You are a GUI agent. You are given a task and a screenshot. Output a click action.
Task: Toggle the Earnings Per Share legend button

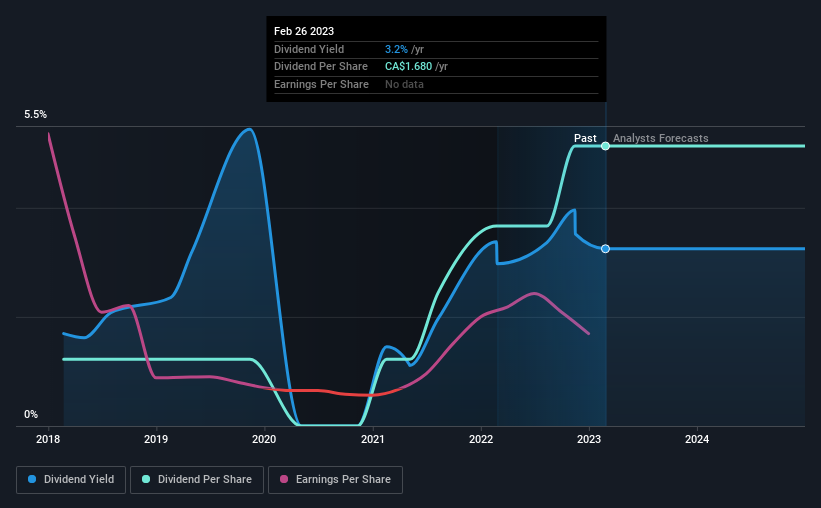pyautogui.click(x=335, y=480)
